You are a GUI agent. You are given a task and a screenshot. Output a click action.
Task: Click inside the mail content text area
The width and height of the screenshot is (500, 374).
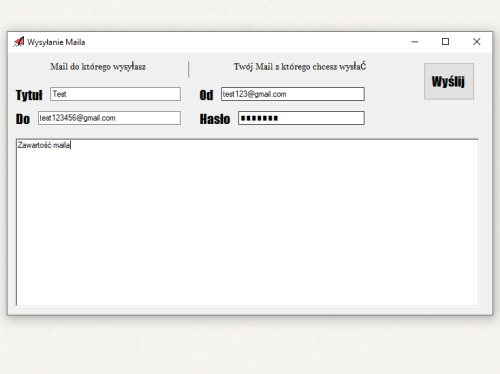(247, 222)
